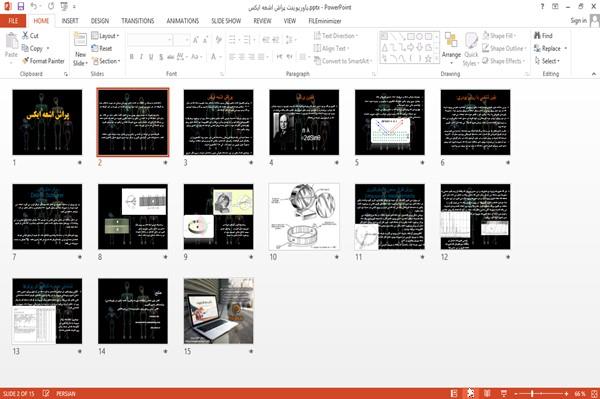Open the Arrange menu
The height and width of the screenshot is (399, 600).
(x=451, y=49)
